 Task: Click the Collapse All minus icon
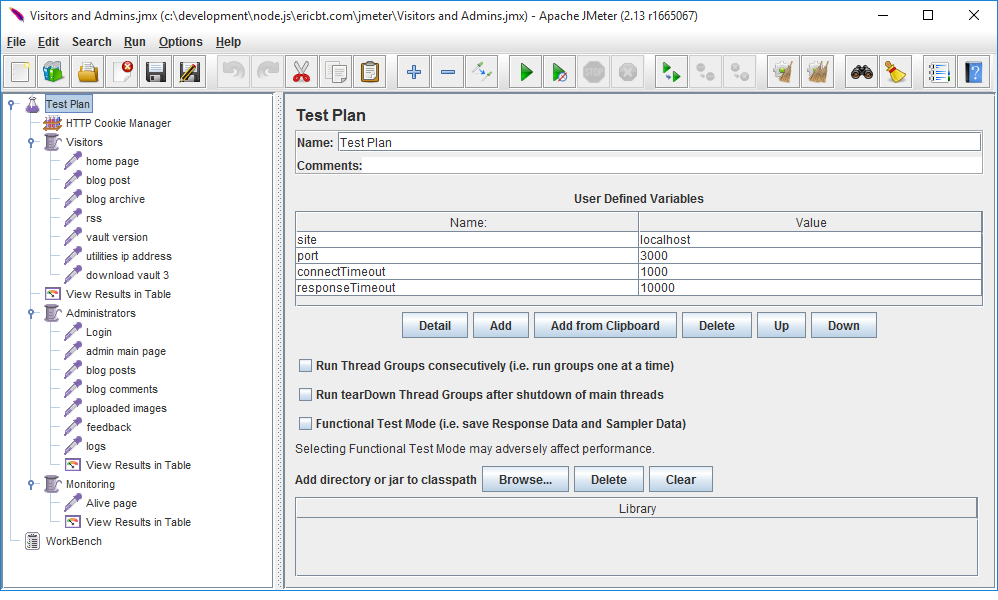[447, 72]
